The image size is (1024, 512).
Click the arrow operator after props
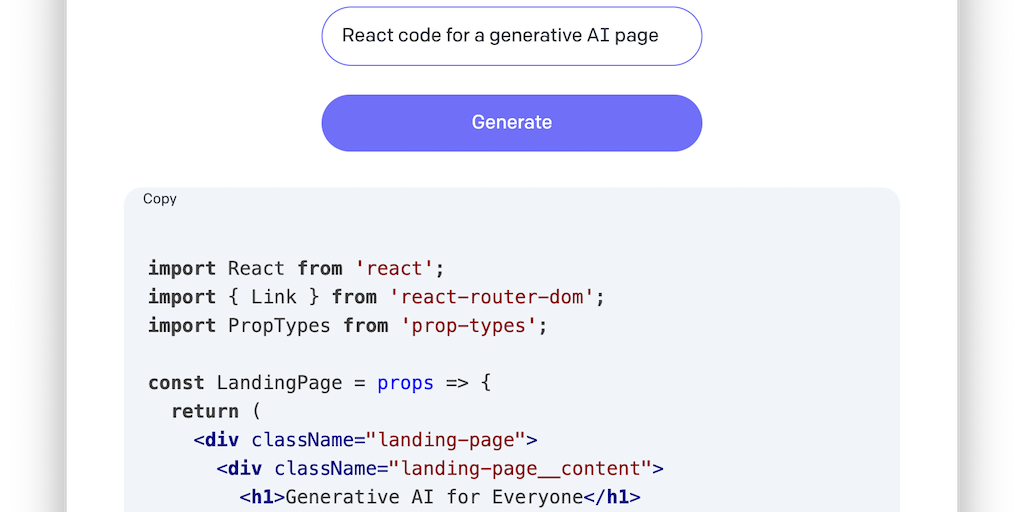tap(457, 383)
